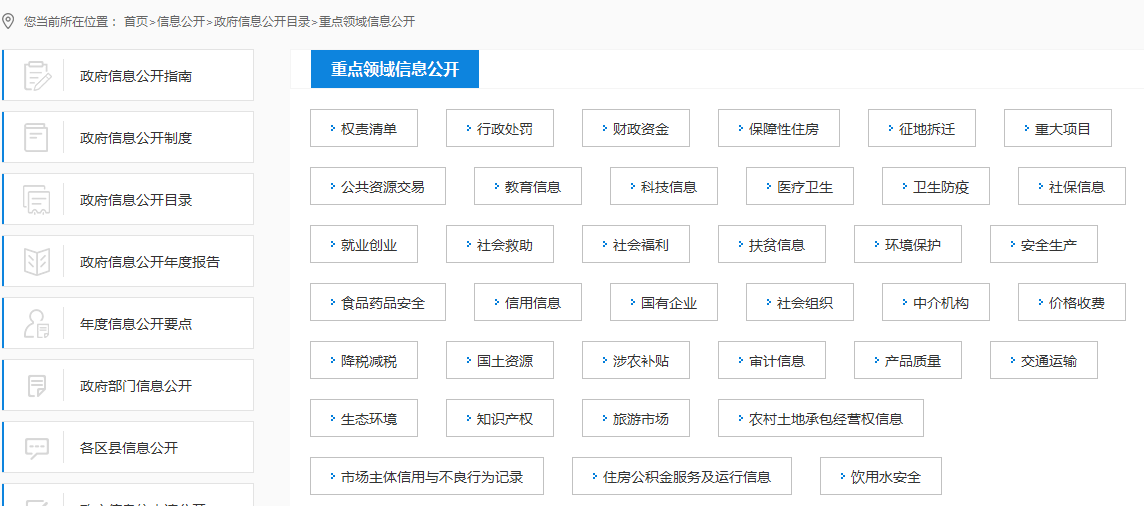Image resolution: width=1144 pixels, height=506 pixels.
Task: Click the icon next to 政府信息公开制度
Action: click(37, 138)
